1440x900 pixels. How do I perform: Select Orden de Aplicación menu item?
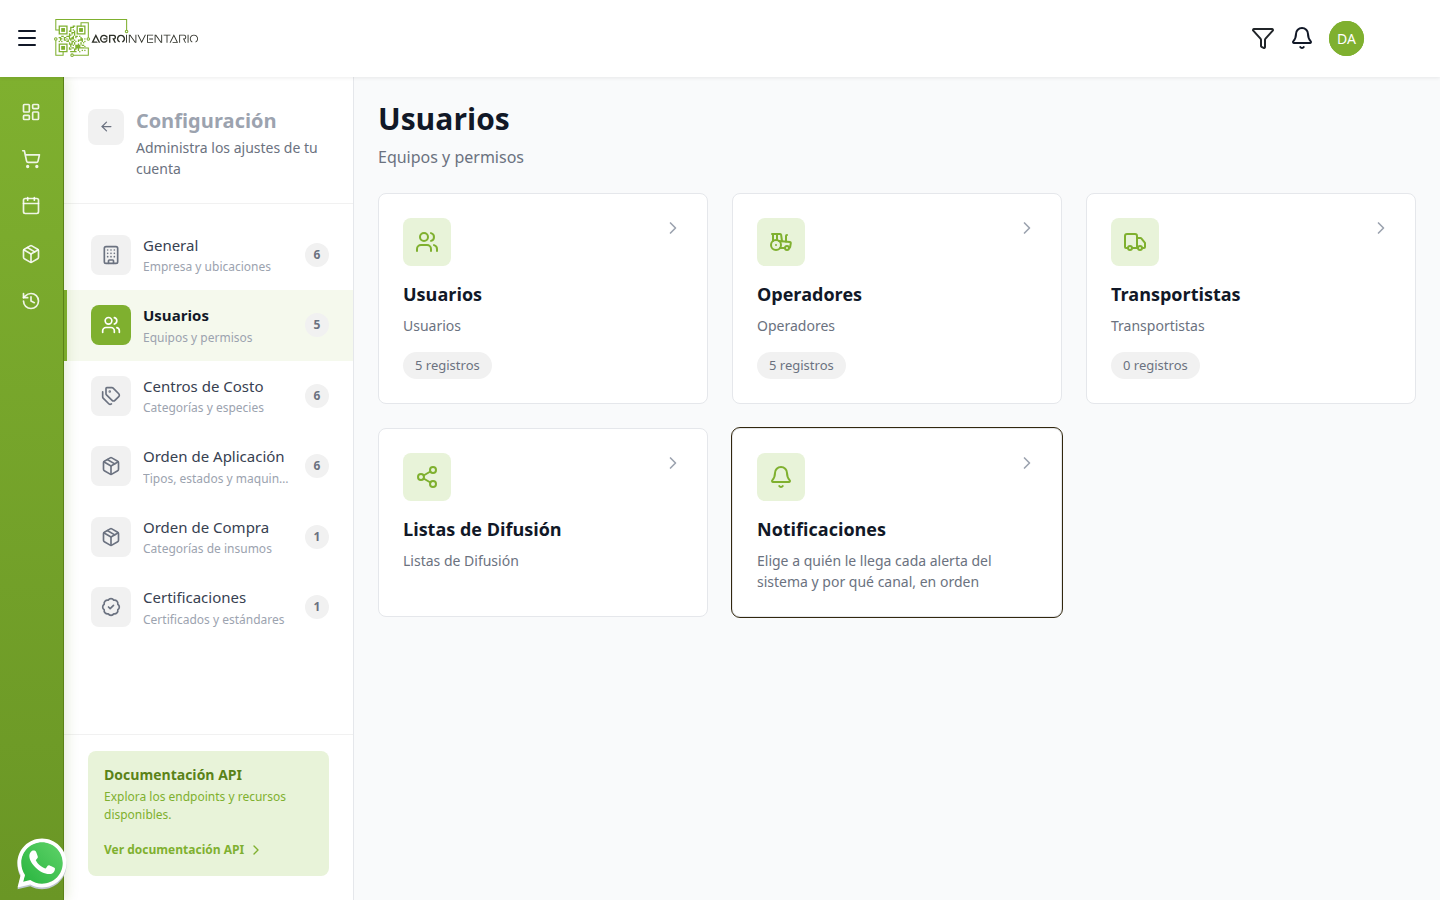209,466
